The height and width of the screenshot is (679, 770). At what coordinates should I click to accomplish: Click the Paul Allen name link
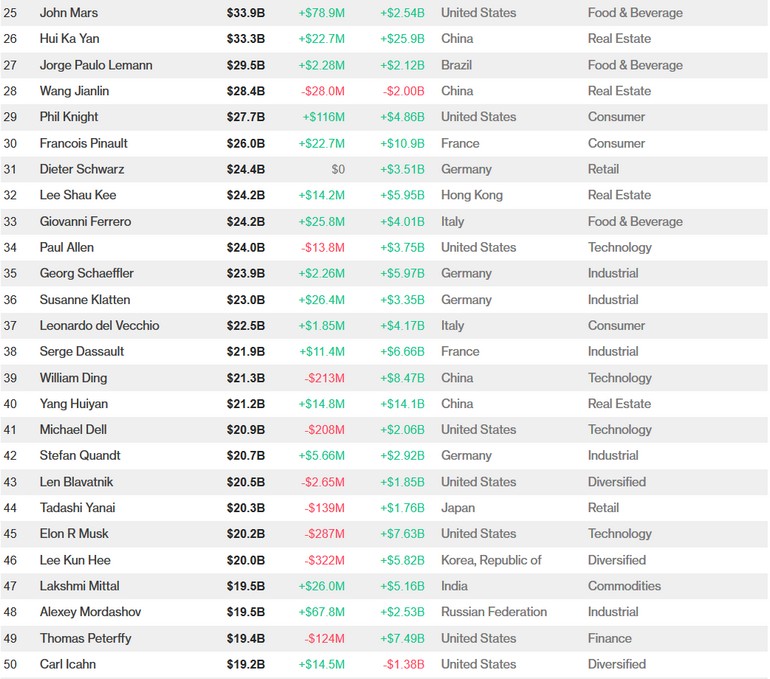coord(67,247)
